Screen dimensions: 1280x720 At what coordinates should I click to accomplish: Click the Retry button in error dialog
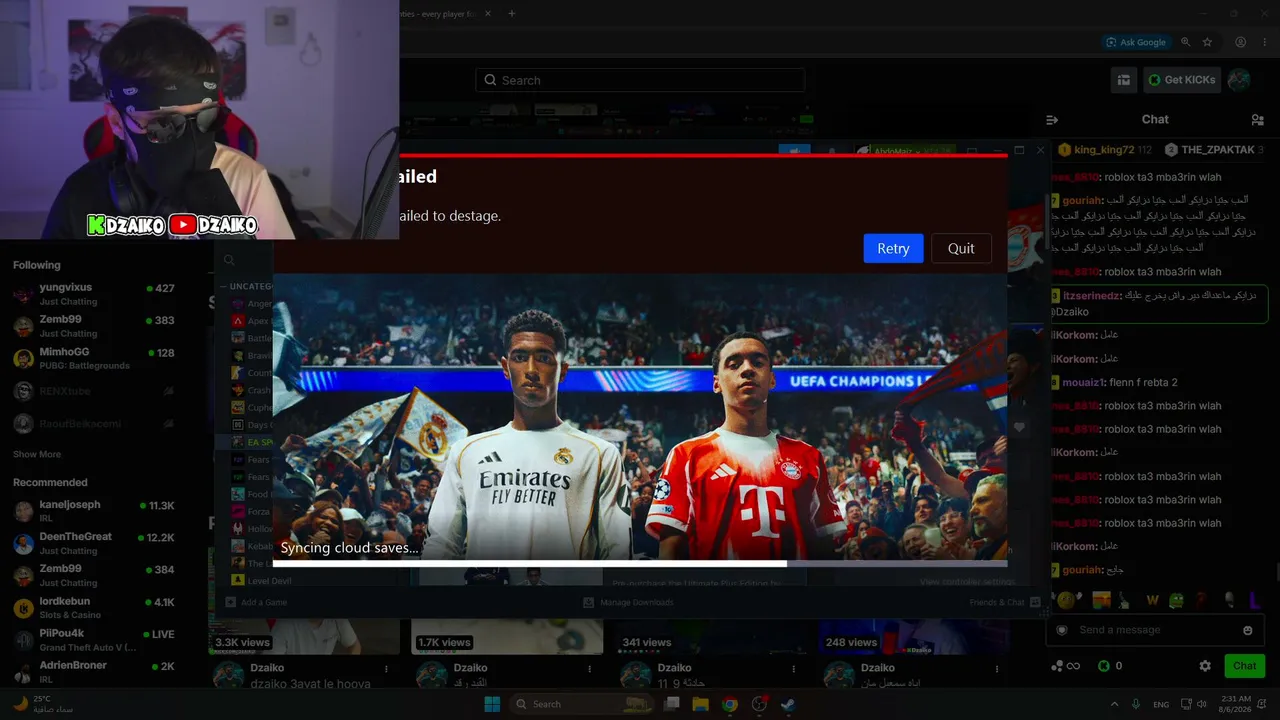893,249
